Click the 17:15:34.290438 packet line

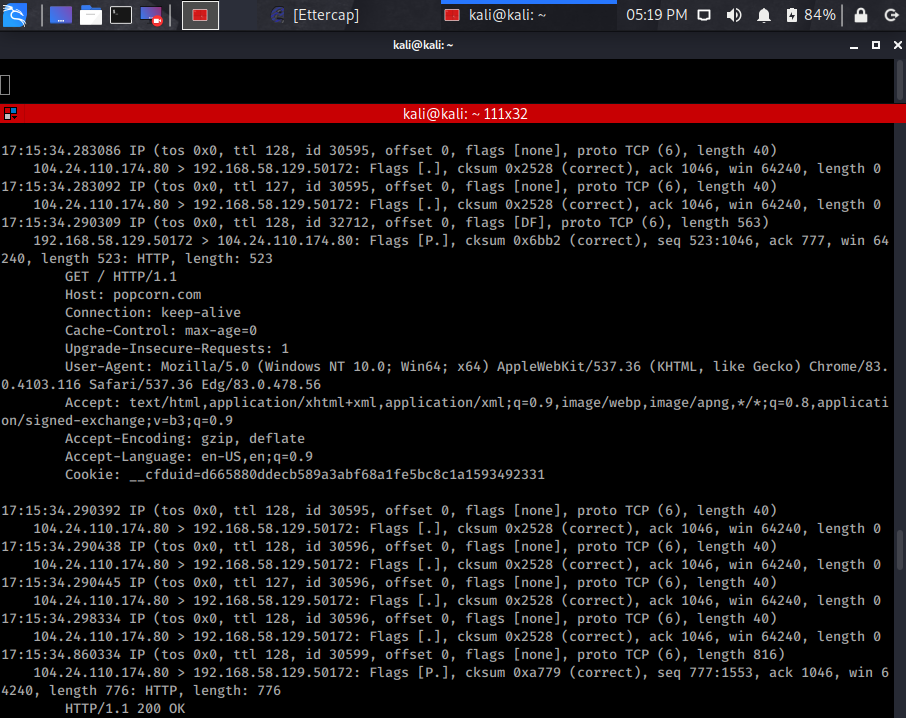point(389,546)
